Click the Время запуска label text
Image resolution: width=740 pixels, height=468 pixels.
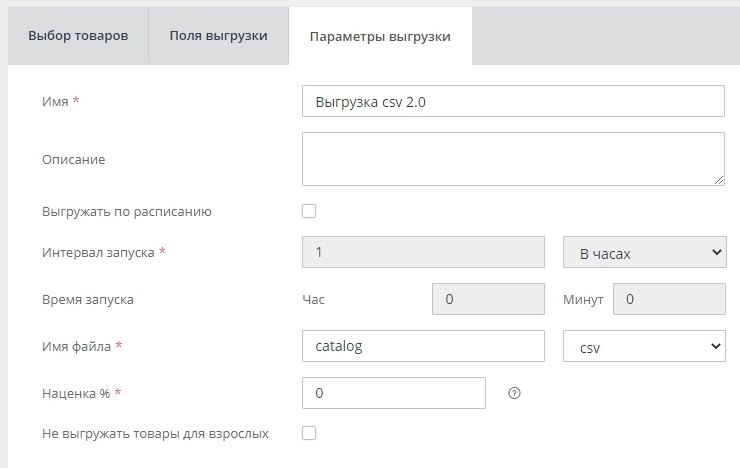pos(88,299)
